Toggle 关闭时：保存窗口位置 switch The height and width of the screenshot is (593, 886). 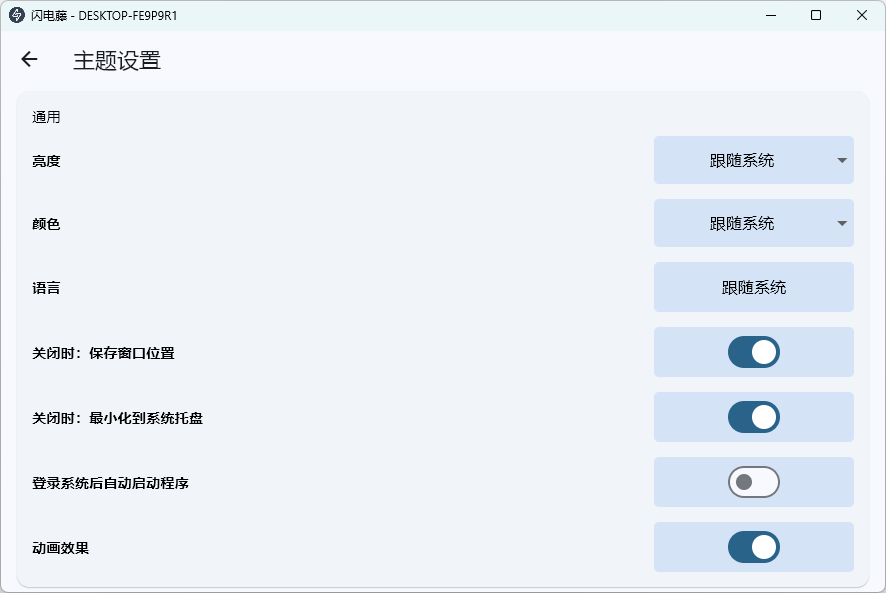(753, 352)
